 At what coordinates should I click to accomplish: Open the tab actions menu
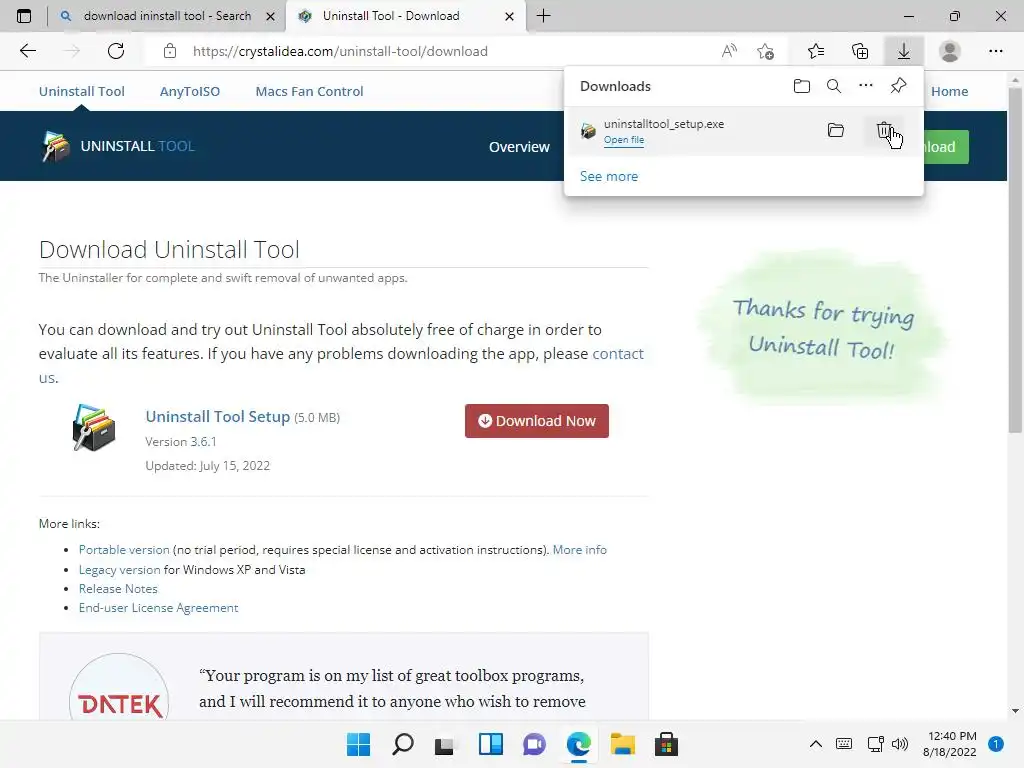point(24,16)
